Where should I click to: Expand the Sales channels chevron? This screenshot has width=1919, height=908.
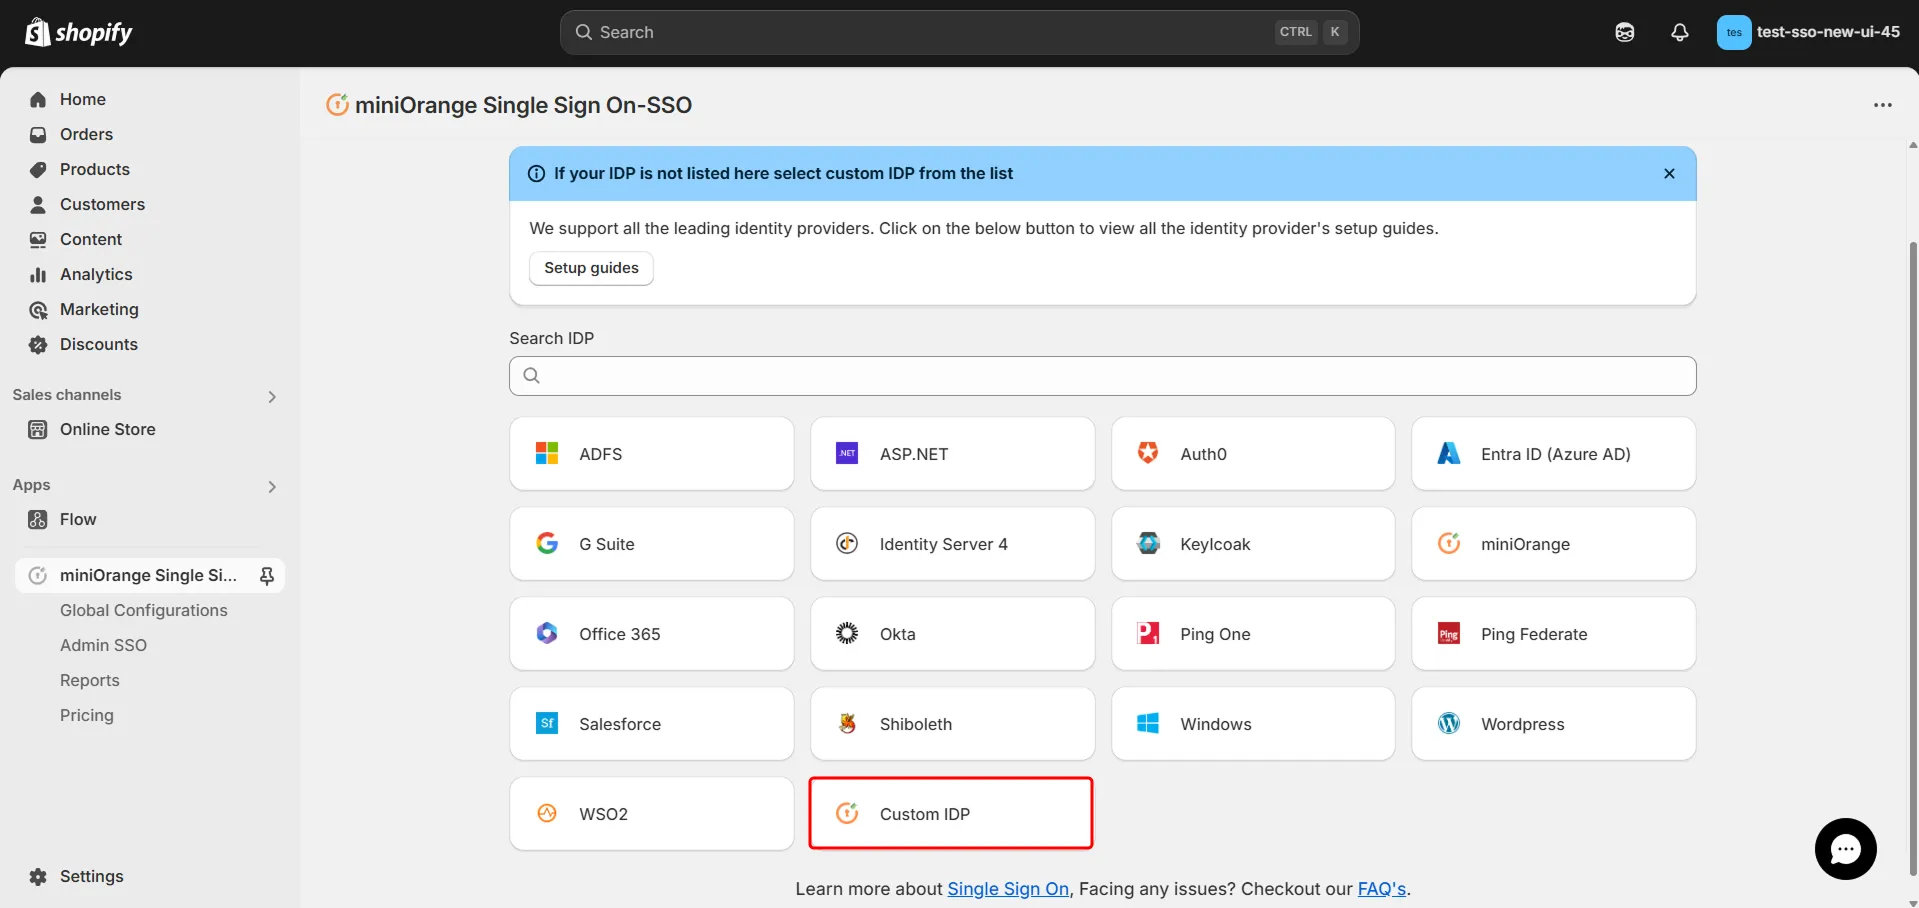[272, 397]
